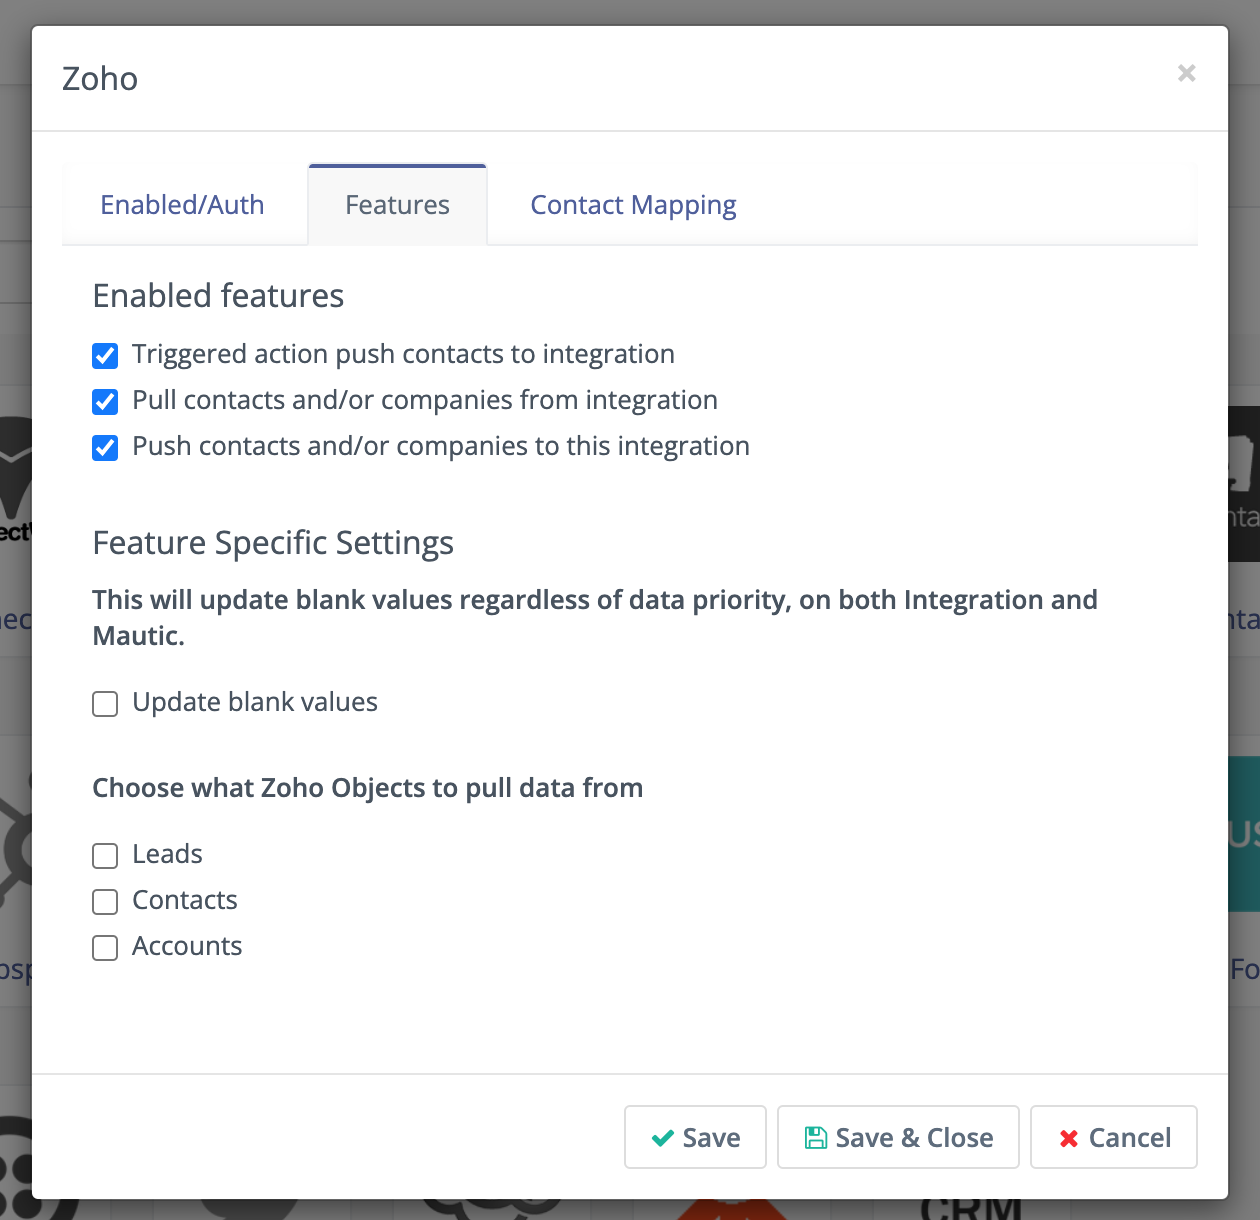Click the green checkmark icon on Save

(662, 1138)
